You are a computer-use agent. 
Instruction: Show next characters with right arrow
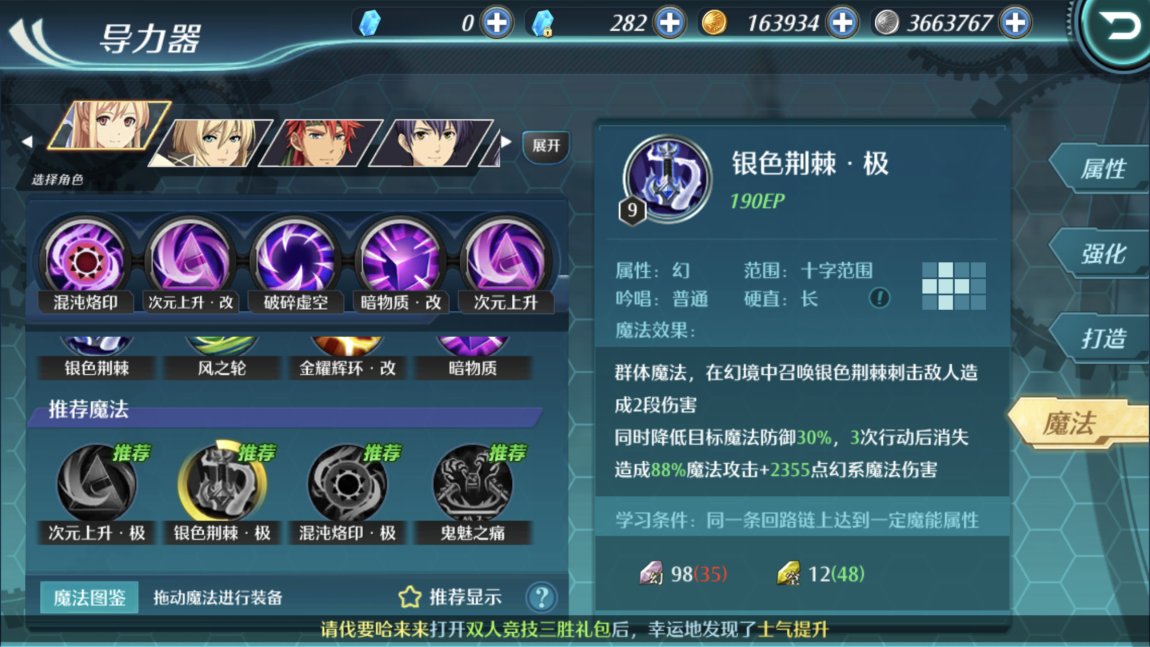coord(506,142)
